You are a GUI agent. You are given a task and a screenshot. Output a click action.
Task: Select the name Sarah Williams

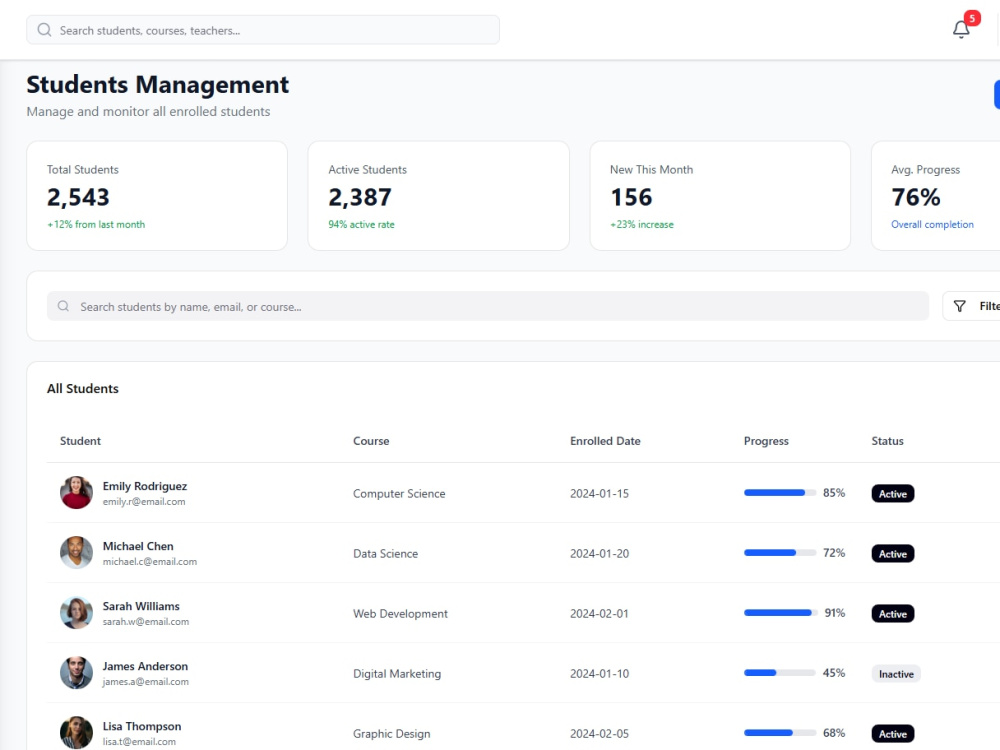pyautogui.click(x=141, y=606)
